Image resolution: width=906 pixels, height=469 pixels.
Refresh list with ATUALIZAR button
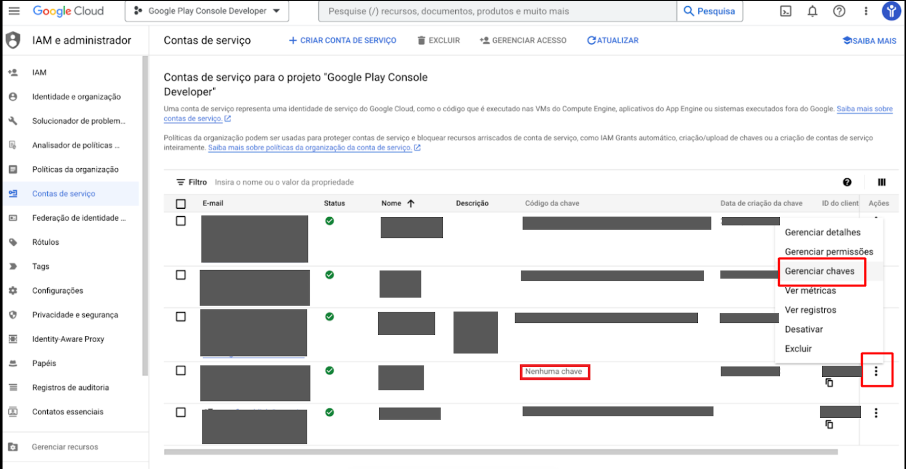(612, 40)
